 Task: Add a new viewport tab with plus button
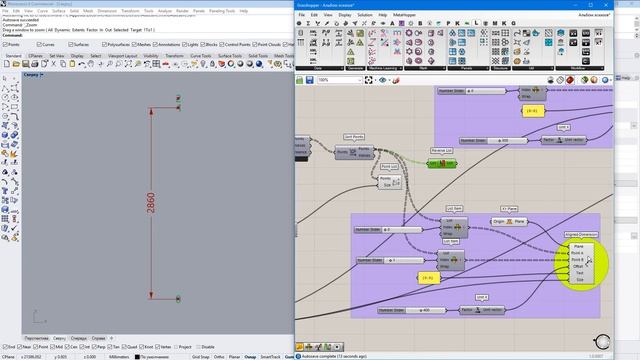[x=111, y=338]
